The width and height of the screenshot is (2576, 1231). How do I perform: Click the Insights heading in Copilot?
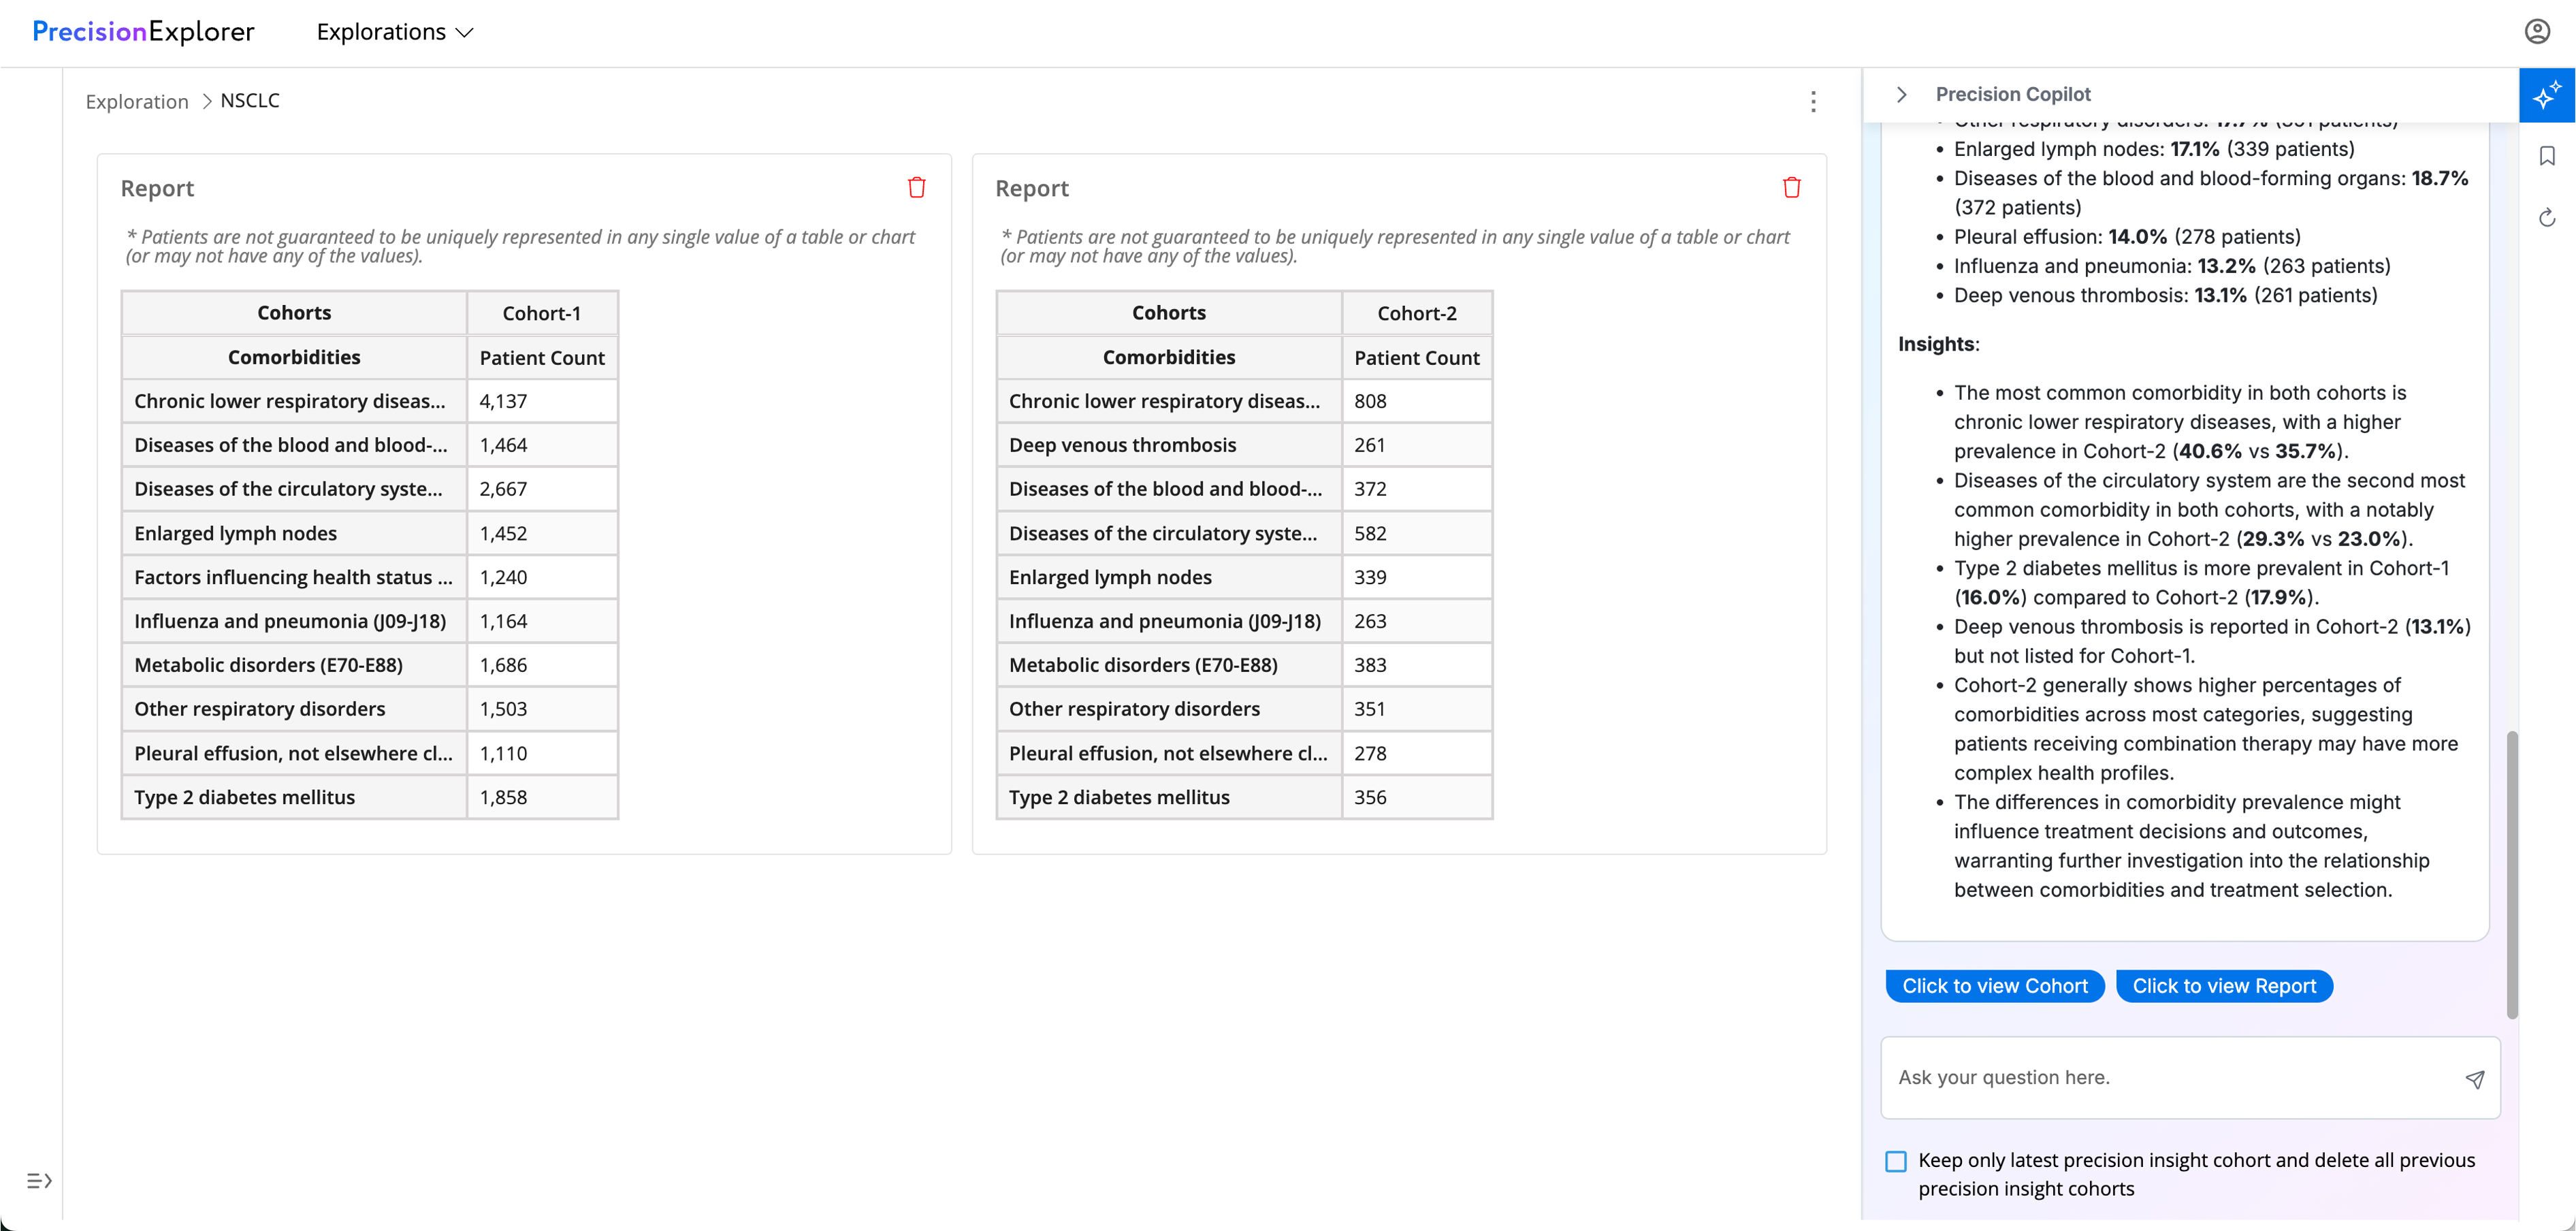coord(1938,344)
